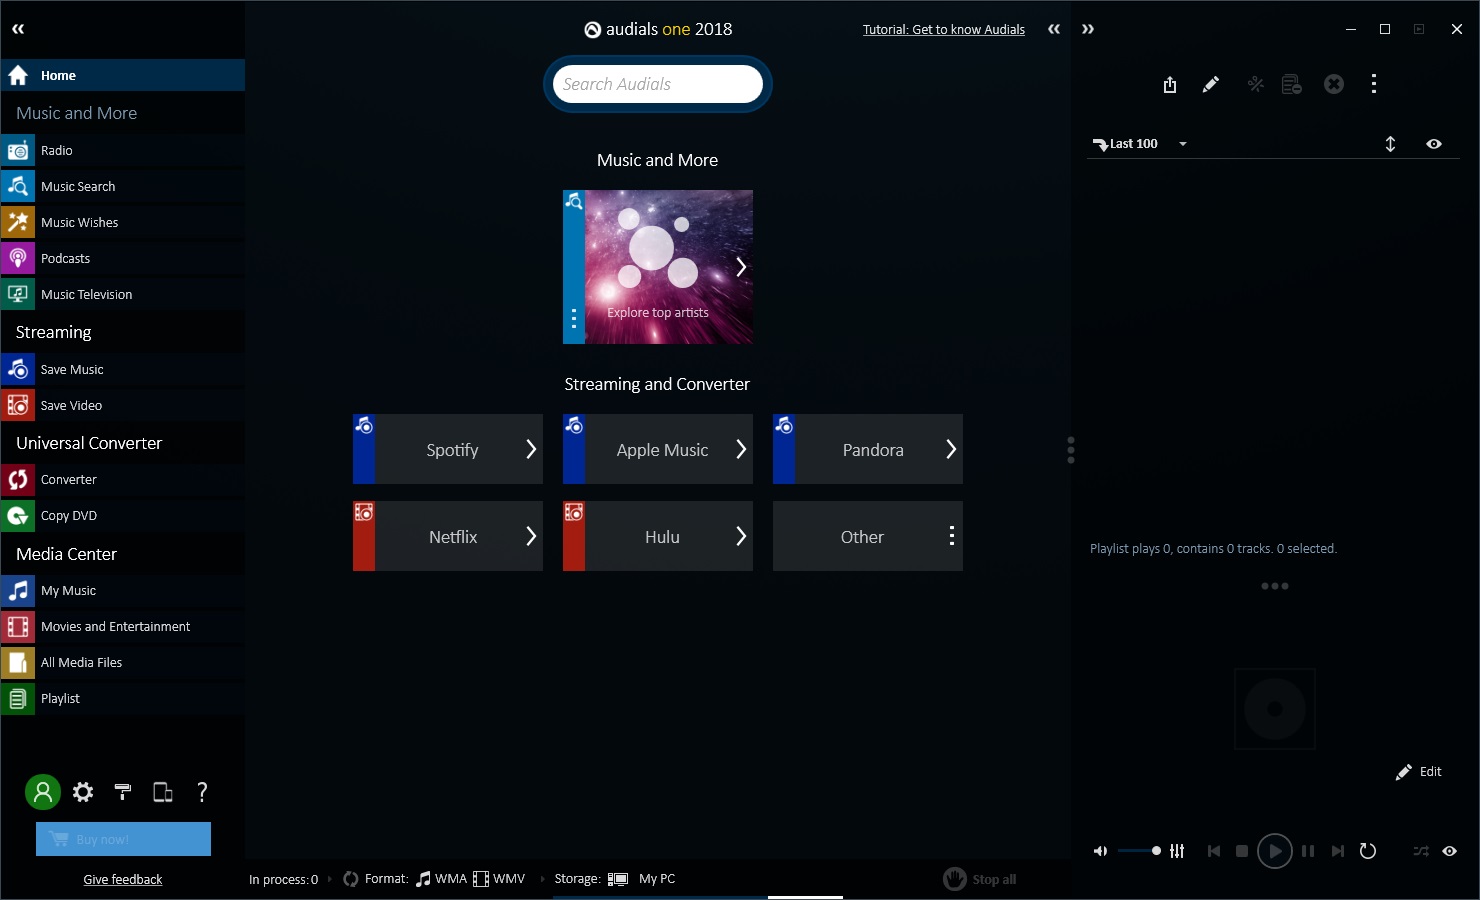This screenshot has height=900, width=1480.
Task: Start playback with the play button
Action: (1274, 851)
